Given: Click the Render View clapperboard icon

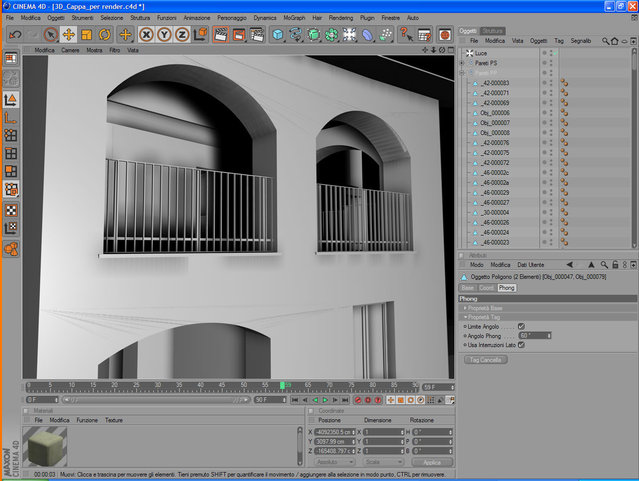Looking at the screenshot, I should (x=220, y=35).
